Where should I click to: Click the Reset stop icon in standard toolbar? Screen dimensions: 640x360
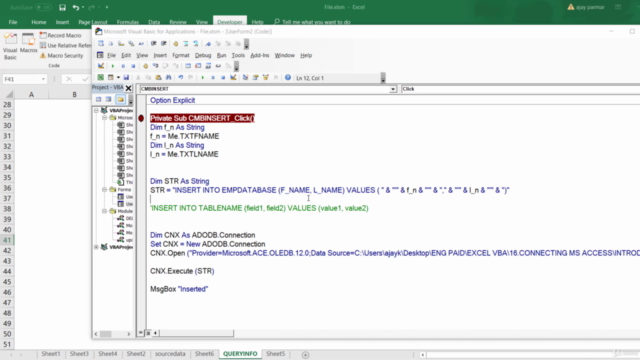coord(223,78)
